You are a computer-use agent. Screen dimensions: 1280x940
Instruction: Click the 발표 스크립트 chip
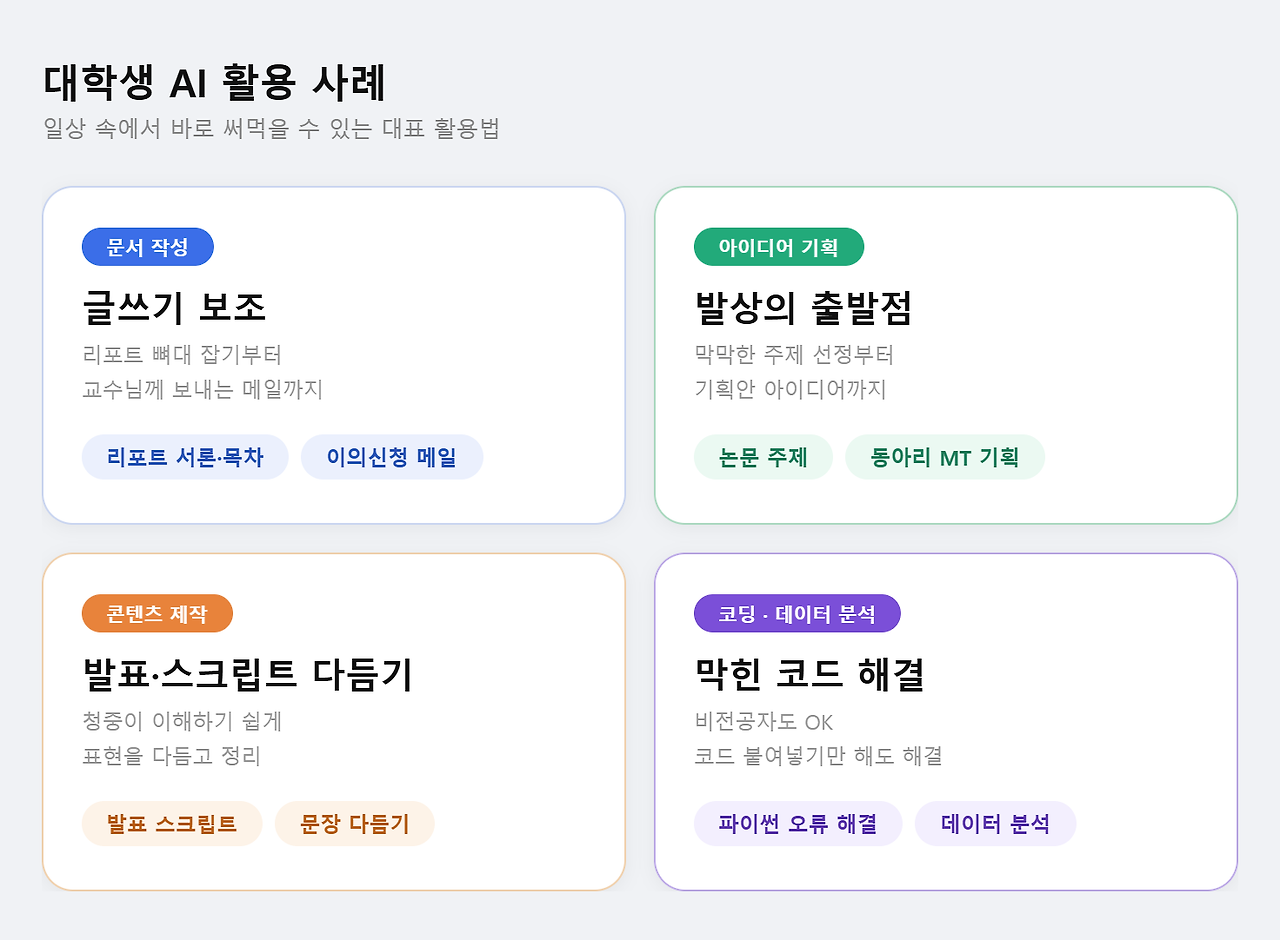click(172, 824)
